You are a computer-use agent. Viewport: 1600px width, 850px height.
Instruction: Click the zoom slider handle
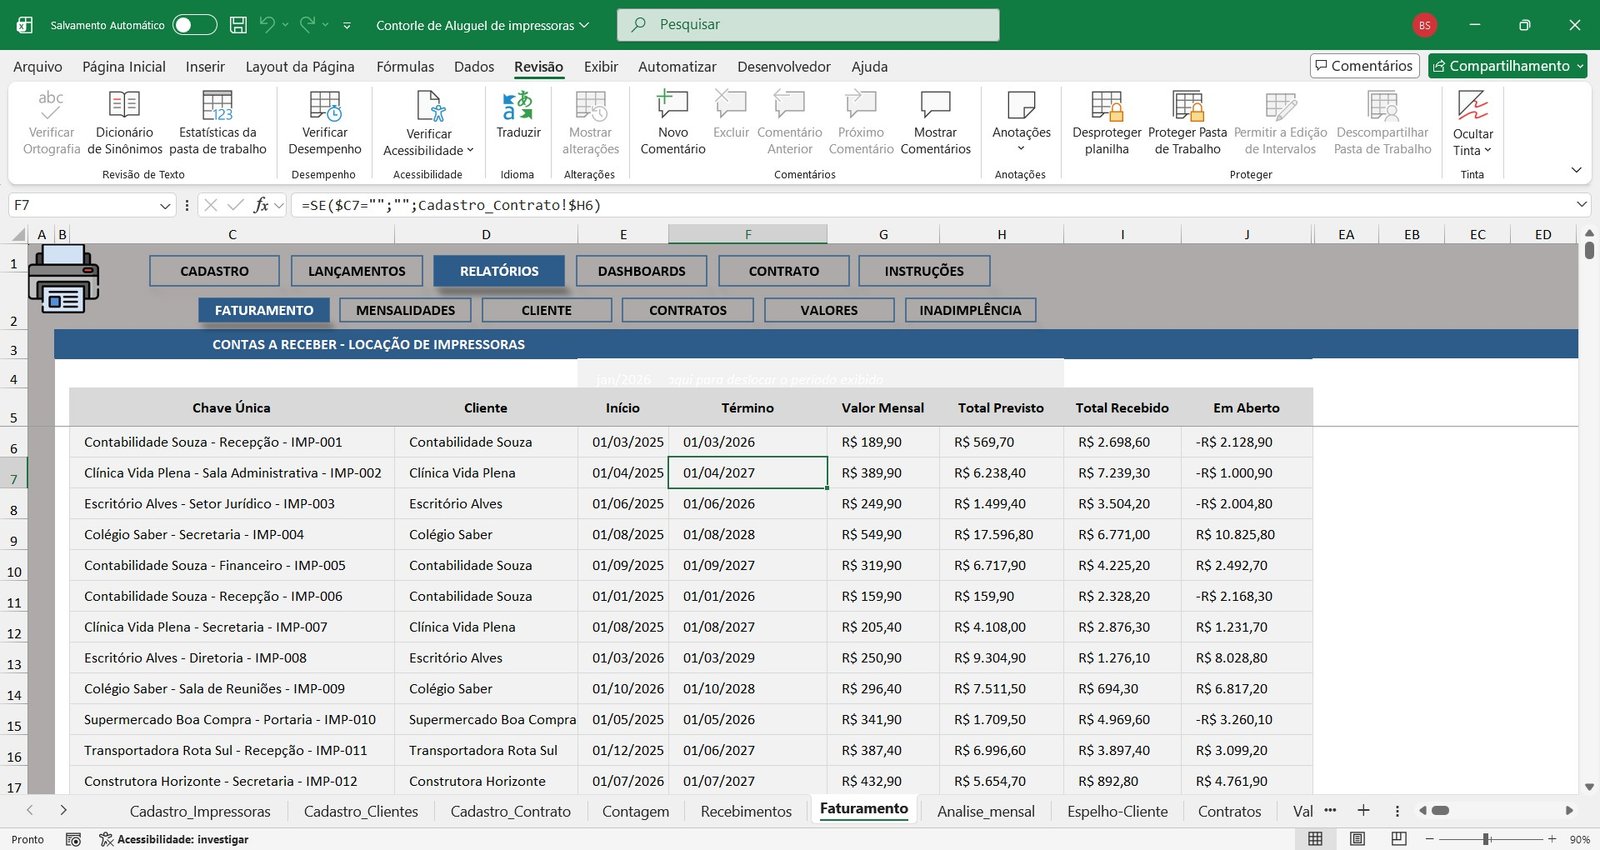coord(1487,839)
